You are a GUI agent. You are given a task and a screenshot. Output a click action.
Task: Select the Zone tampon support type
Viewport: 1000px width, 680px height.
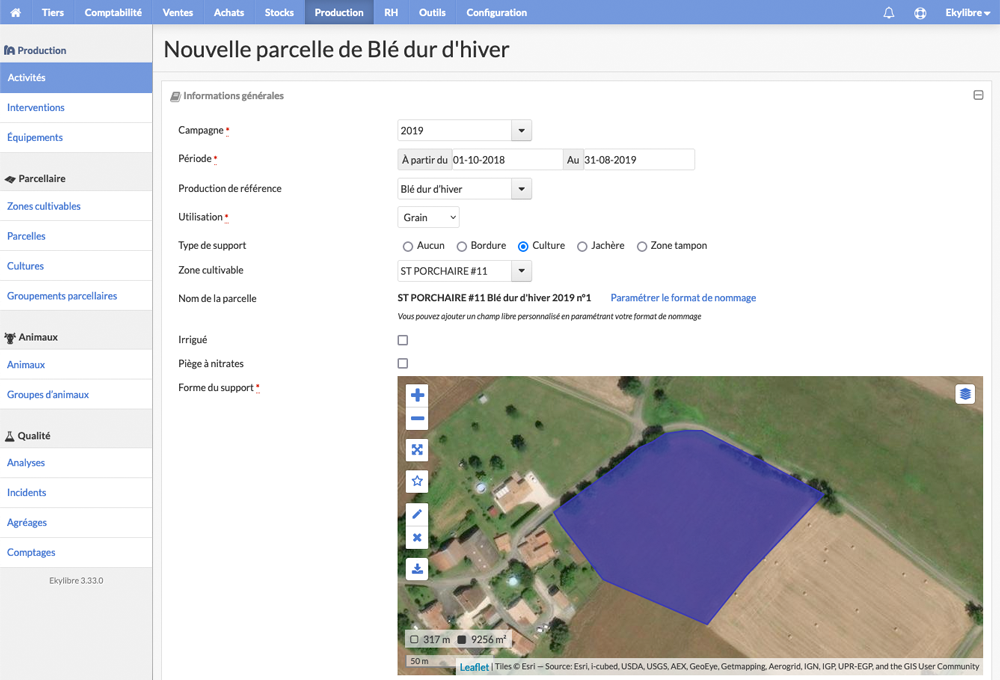click(642, 246)
